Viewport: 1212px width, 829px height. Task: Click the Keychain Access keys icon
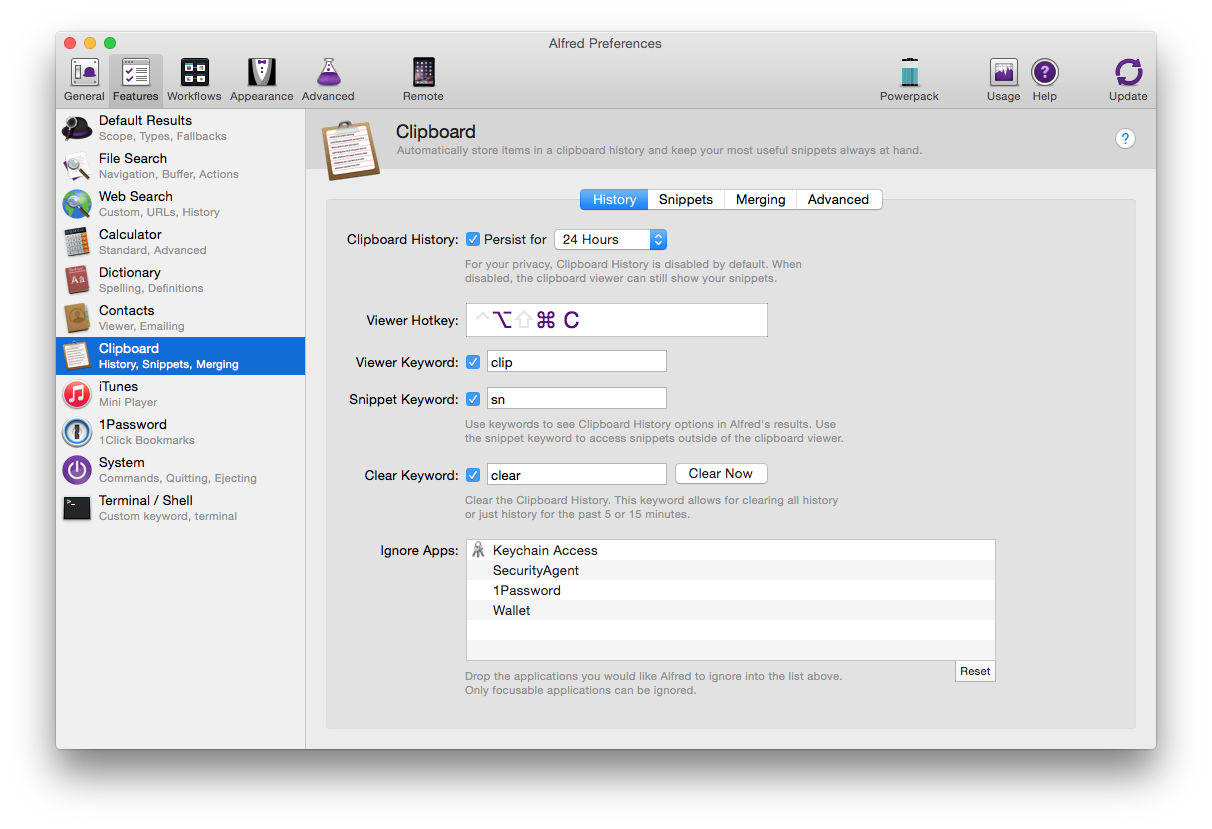pyautogui.click(x=478, y=550)
